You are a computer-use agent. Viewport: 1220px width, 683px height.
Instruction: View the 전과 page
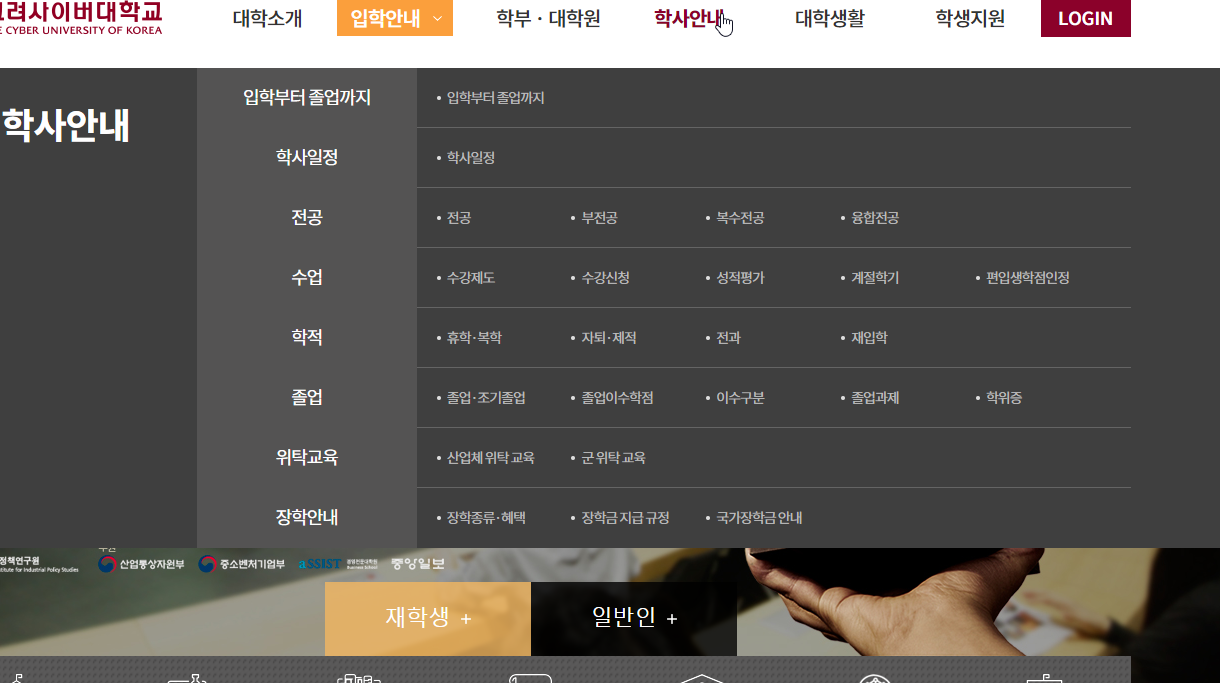click(x=728, y=338)
